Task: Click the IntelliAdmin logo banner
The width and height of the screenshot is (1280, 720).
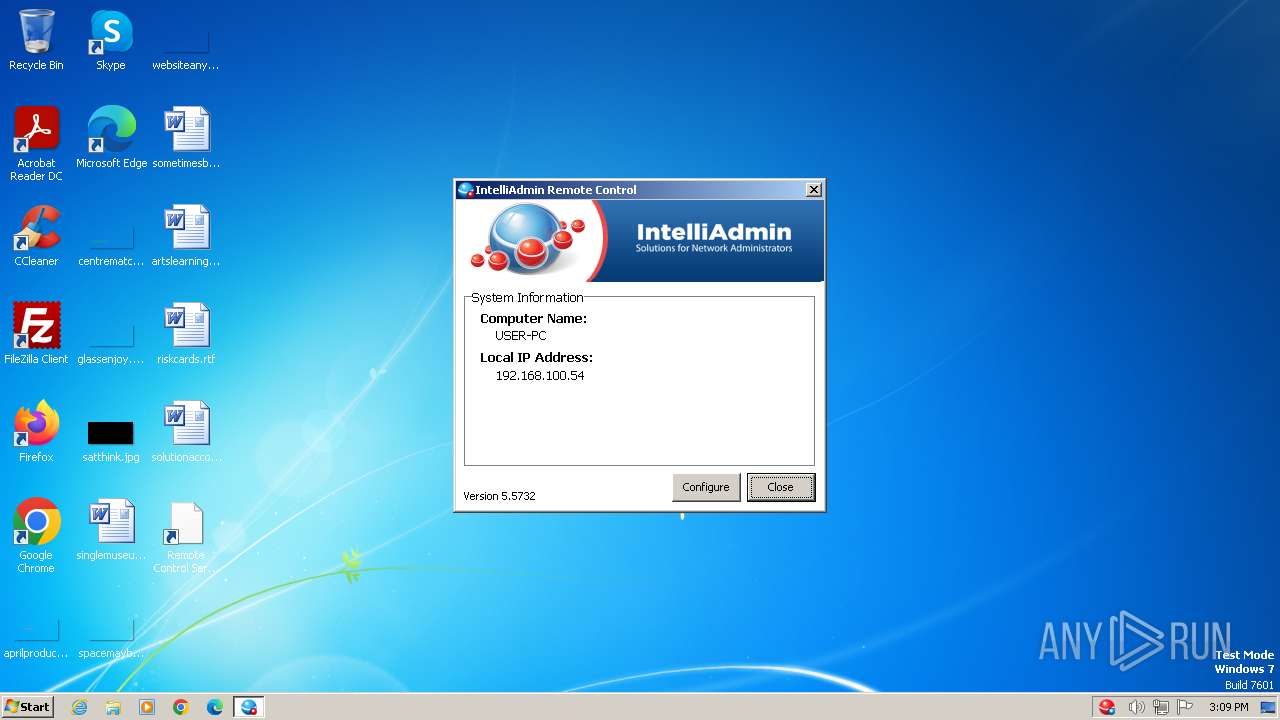Action: coord(640,241)
